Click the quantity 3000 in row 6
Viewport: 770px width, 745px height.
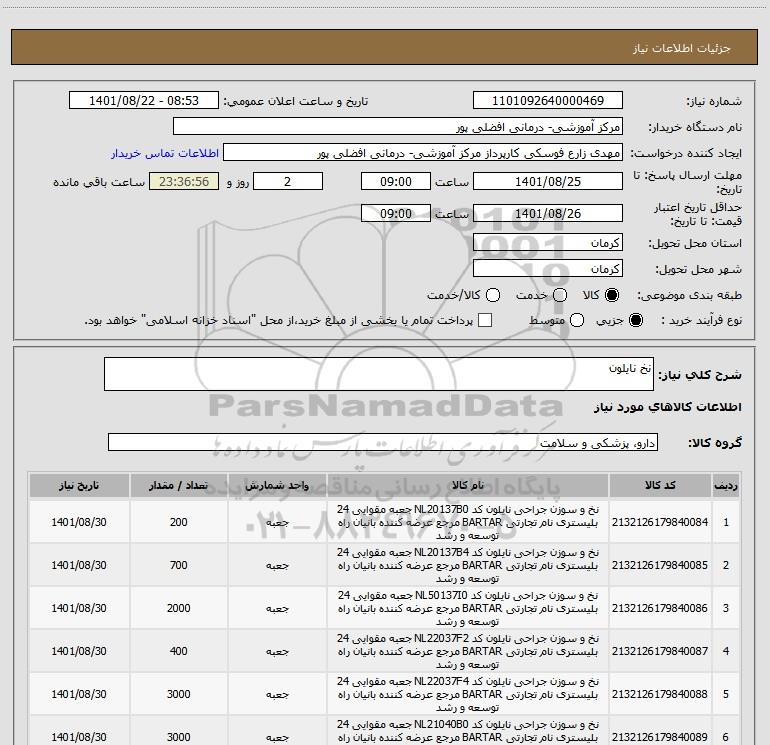pos(178,737)
